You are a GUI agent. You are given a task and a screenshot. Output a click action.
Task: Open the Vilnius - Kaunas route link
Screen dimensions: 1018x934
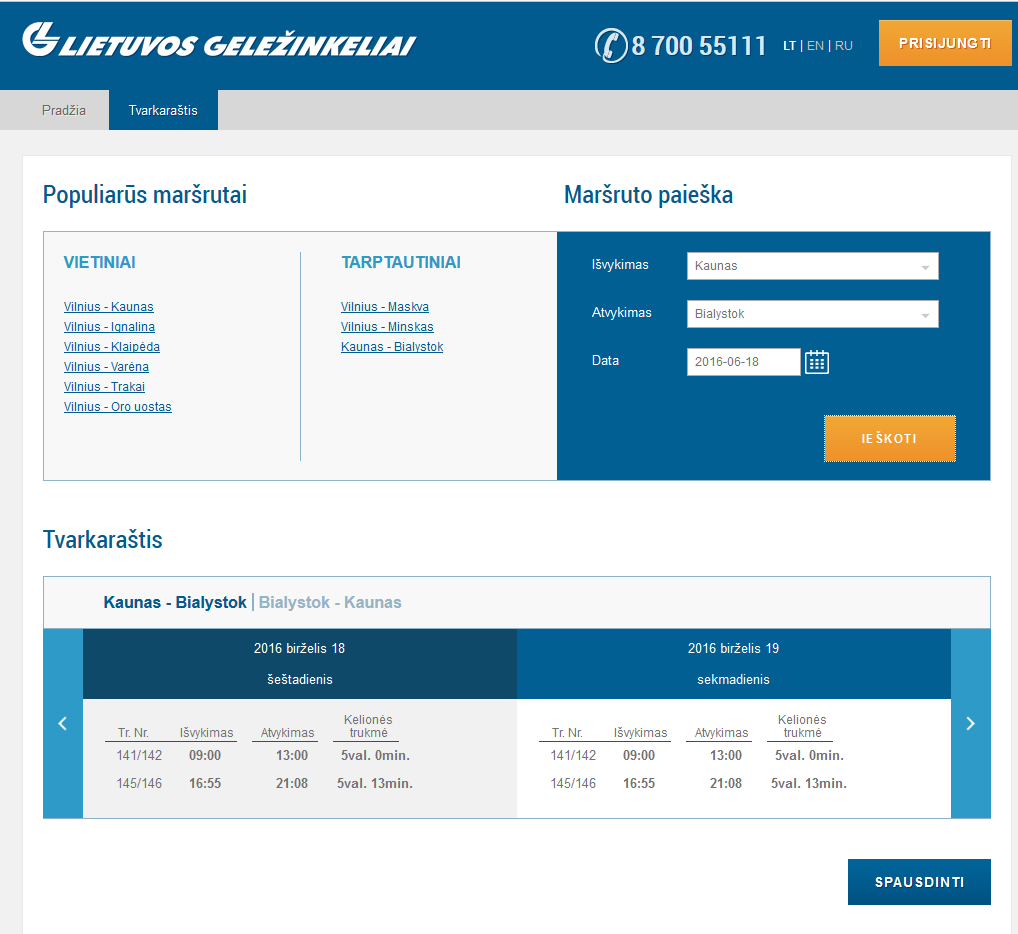click(x=109, y=307)
